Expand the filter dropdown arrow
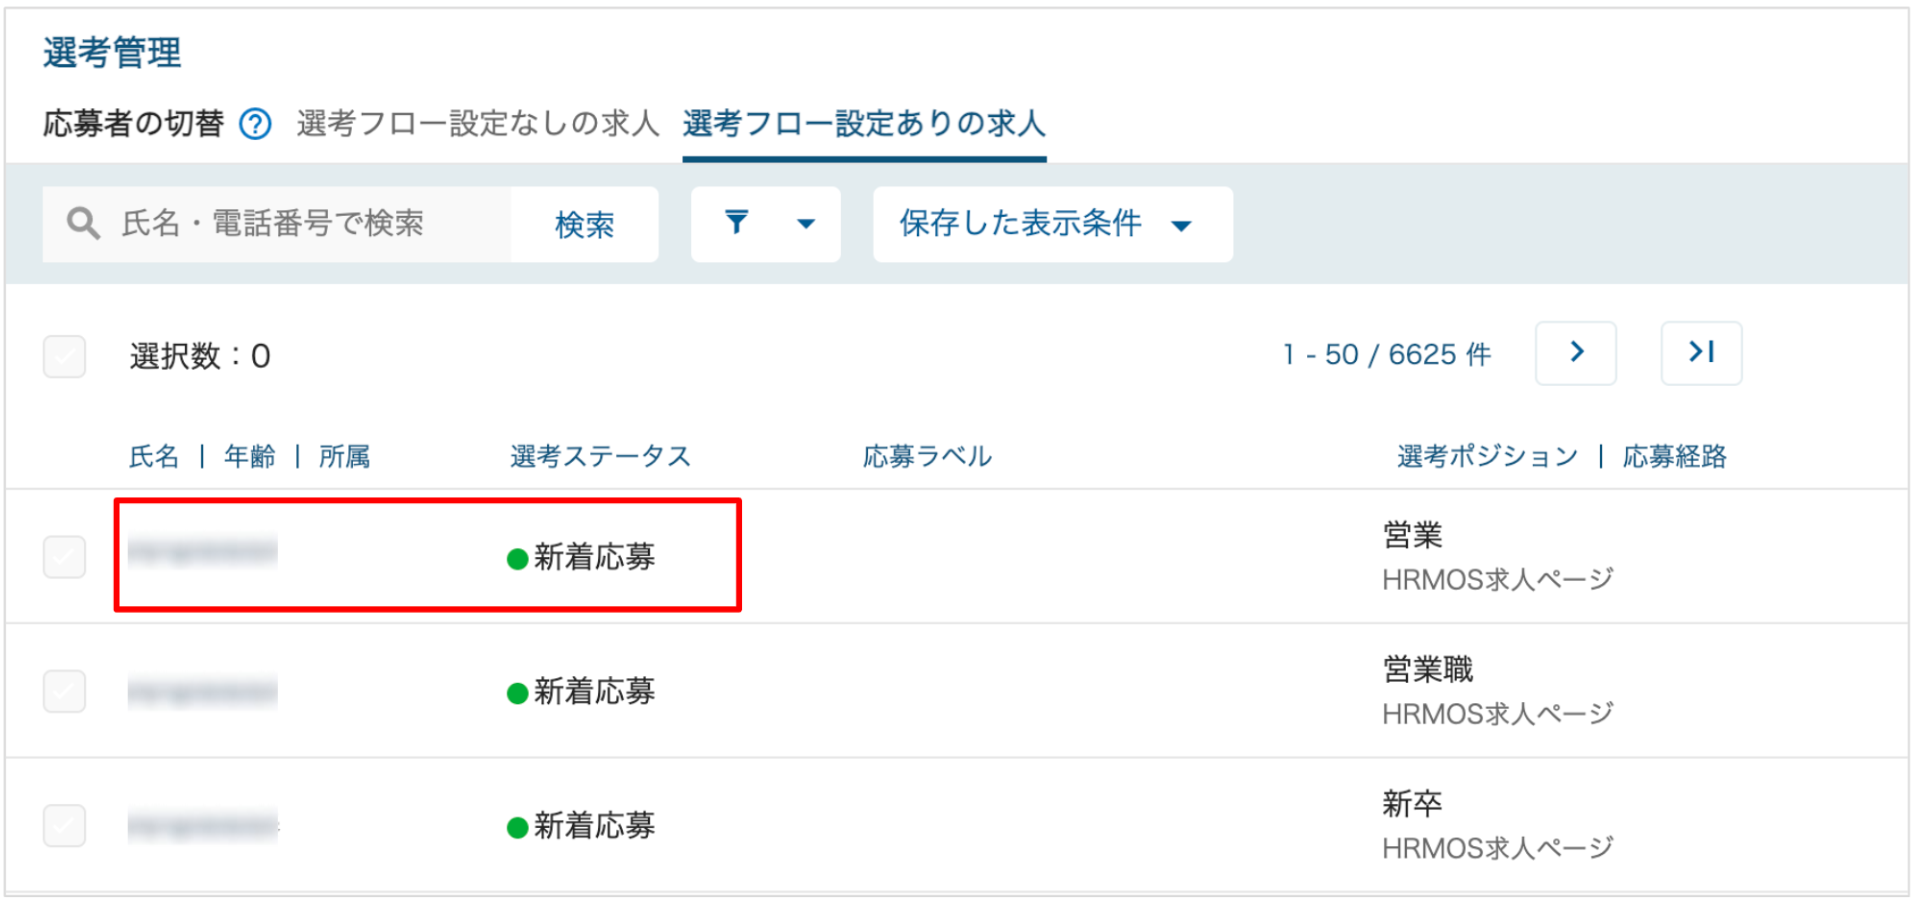The width and height of the screenshot is (1920, 902). [805, 224]
